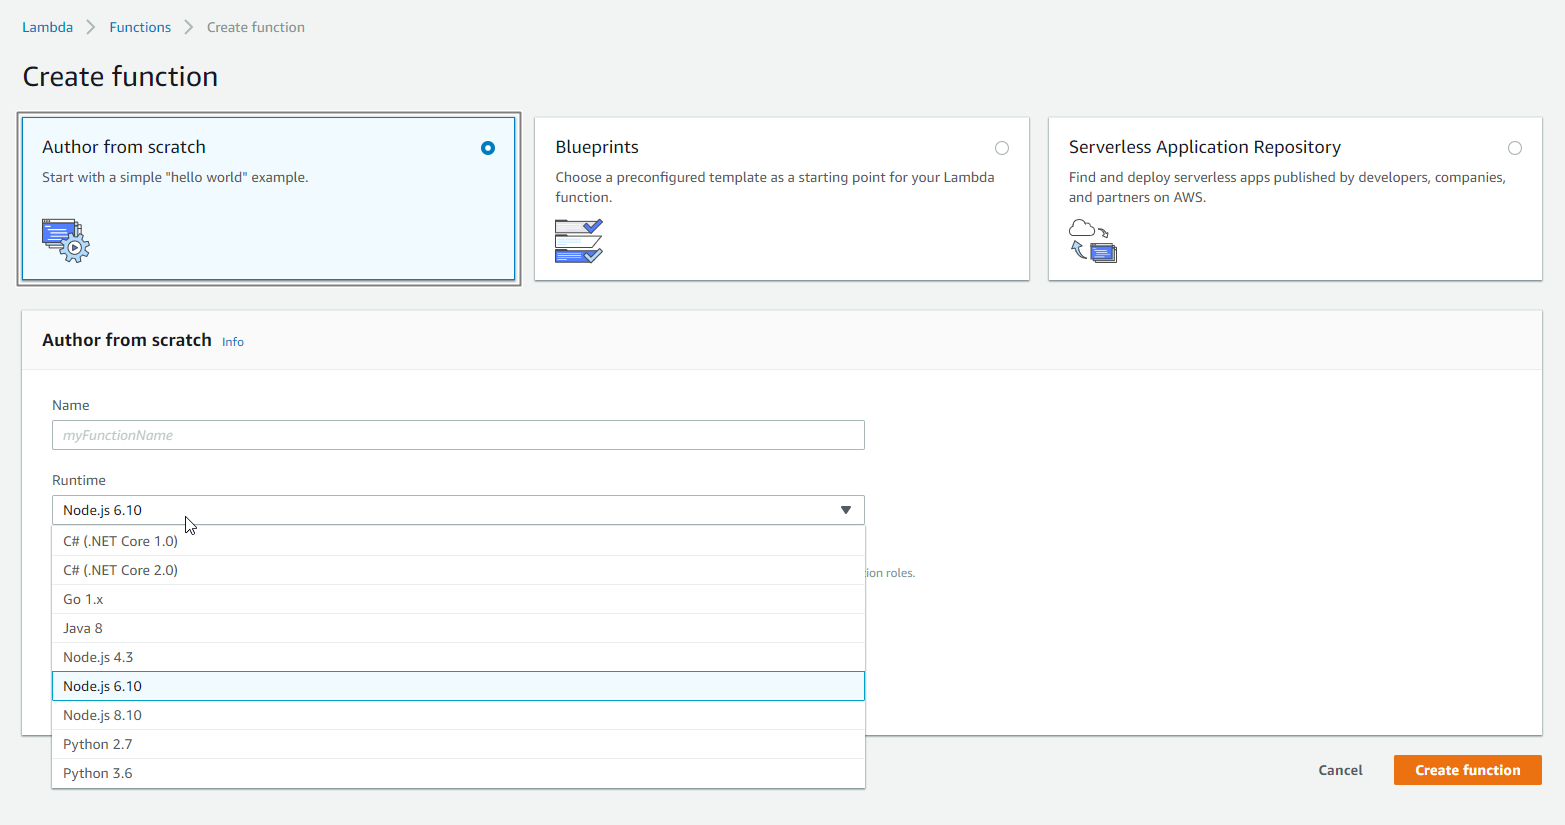Select Java 8 runtime option
1565x825 pixels.
458,628
